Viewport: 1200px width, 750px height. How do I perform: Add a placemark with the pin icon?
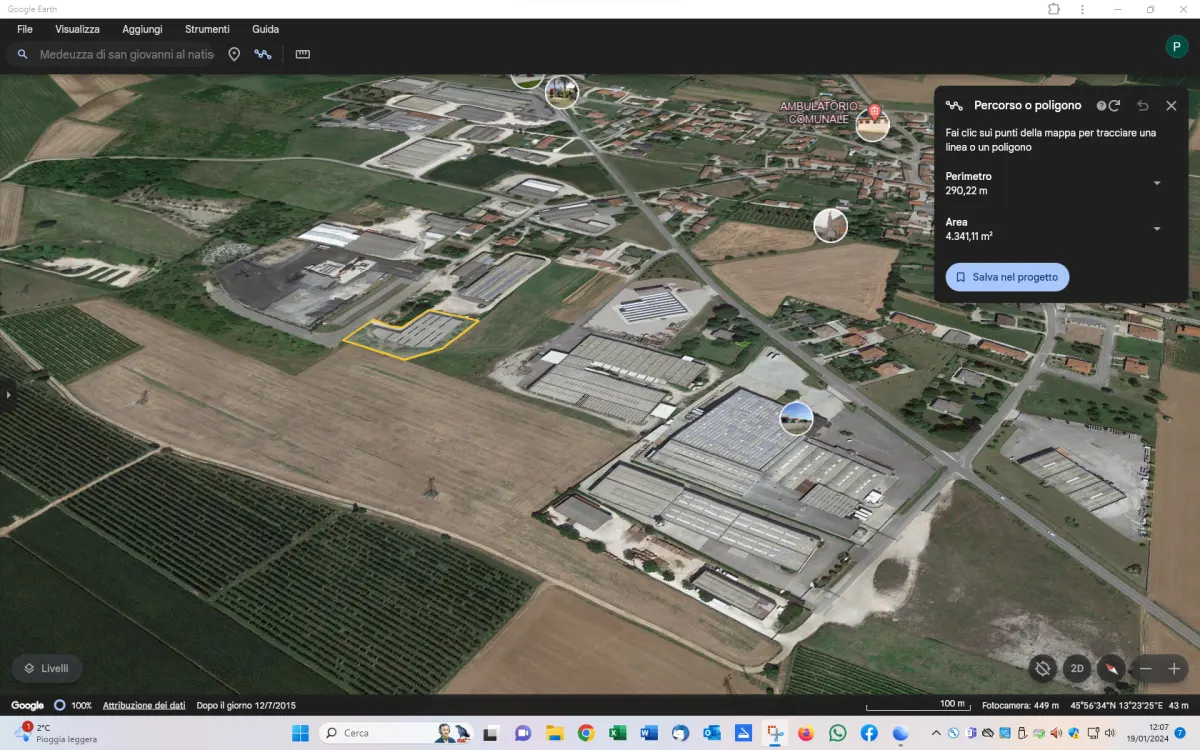(x=234, y=54)
